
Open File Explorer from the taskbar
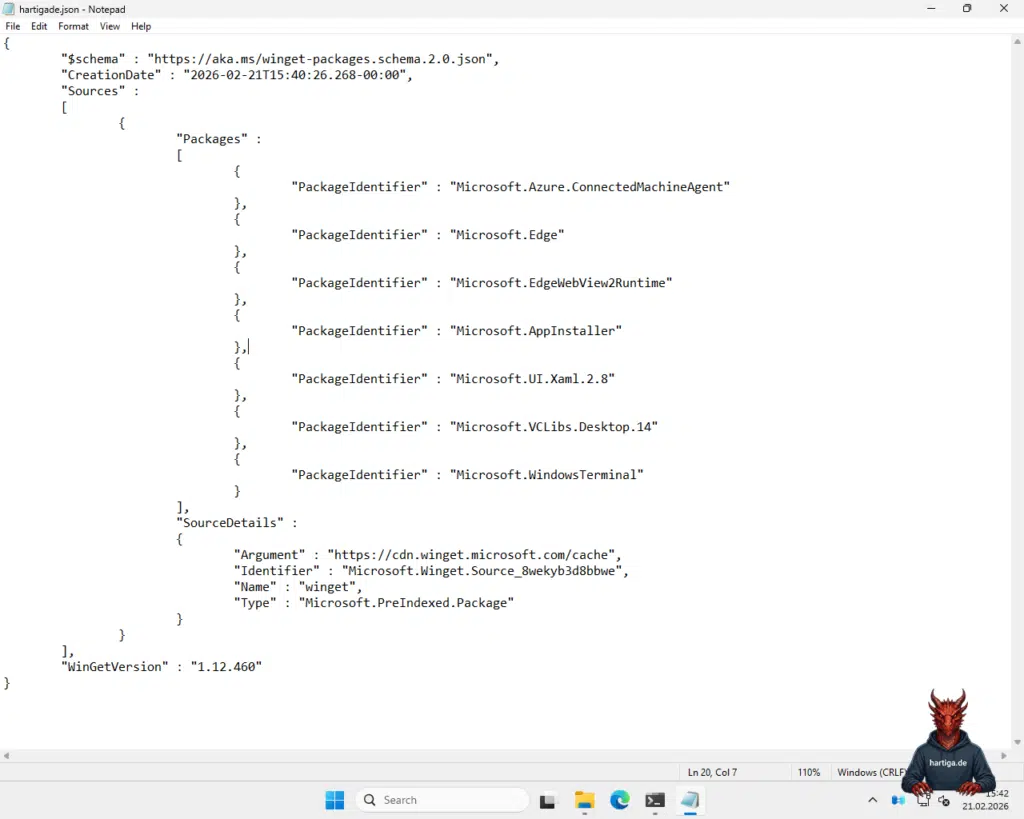[584, 800]
